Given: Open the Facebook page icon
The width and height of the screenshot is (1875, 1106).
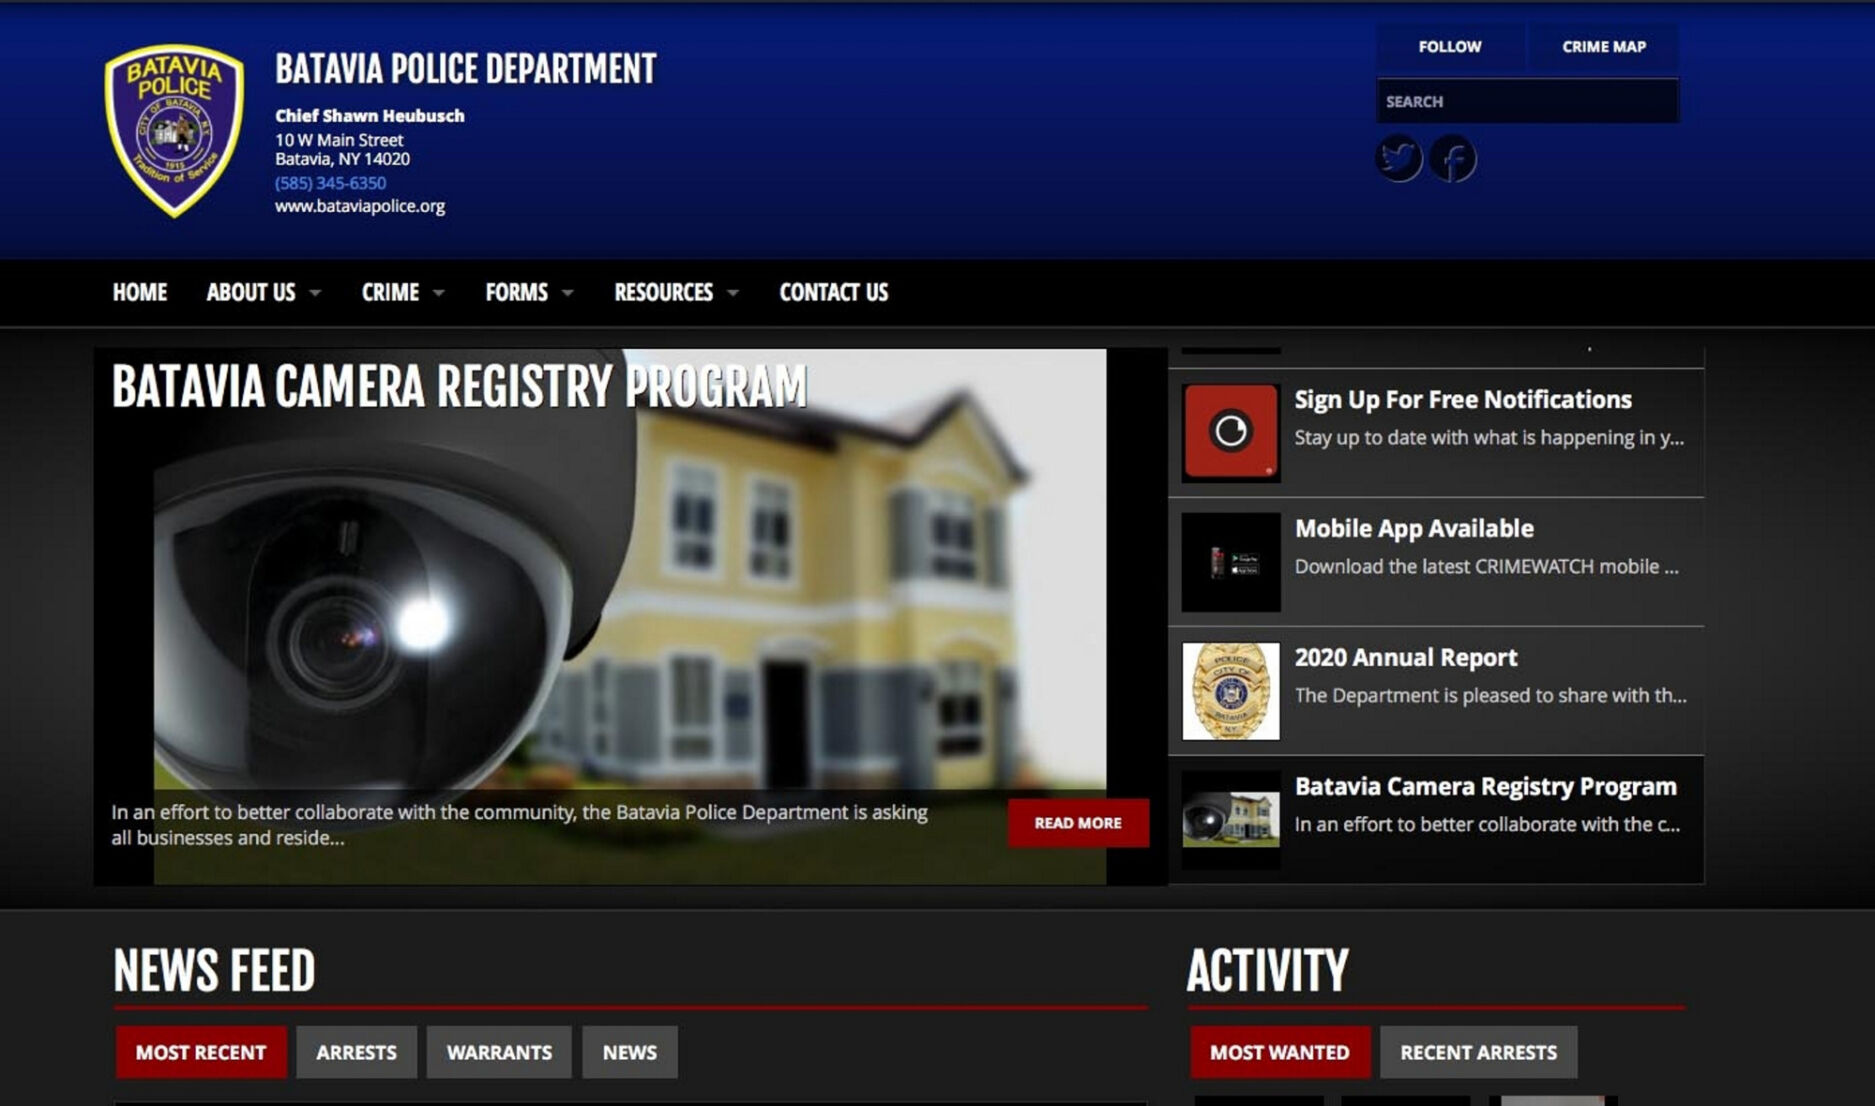Looking at the screenshot, I should 1455,156.
